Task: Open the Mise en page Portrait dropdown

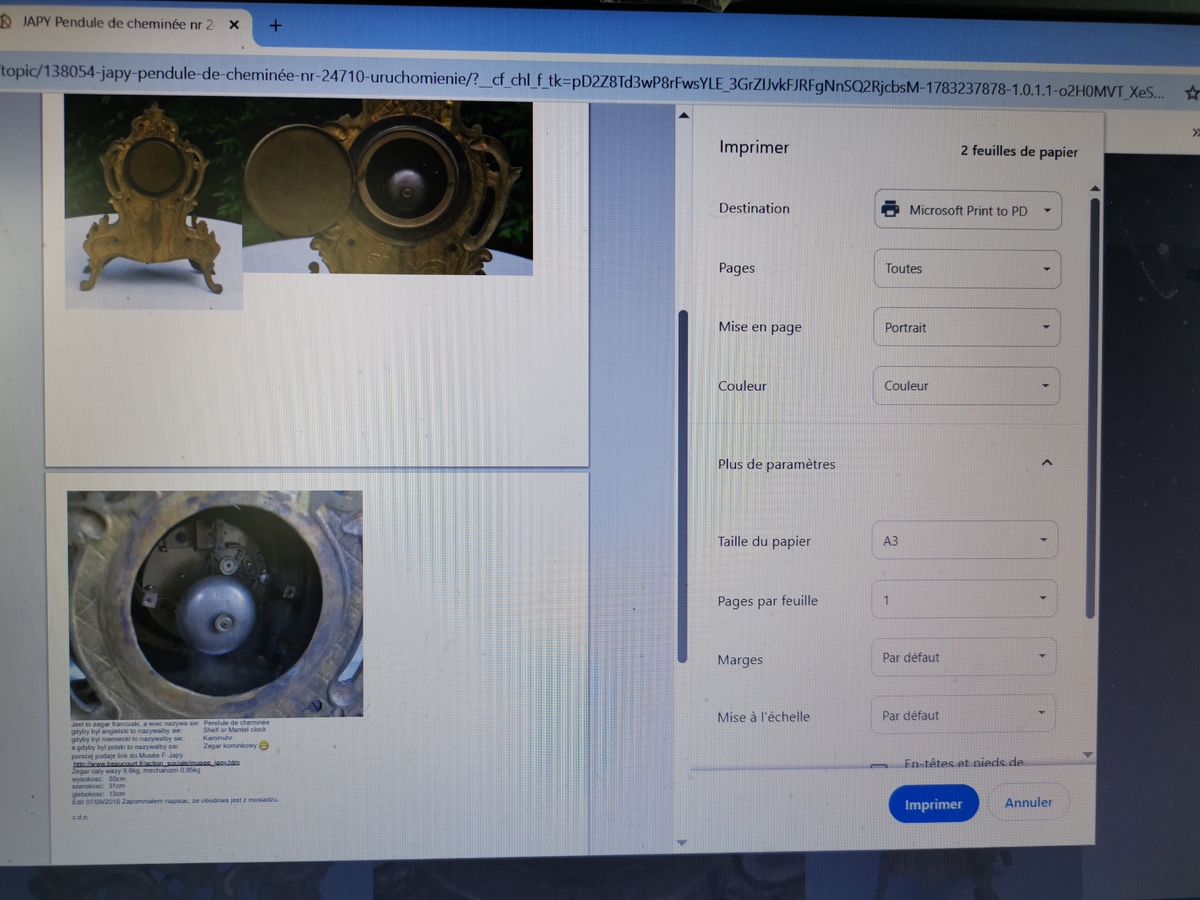Action: (966, 327)
